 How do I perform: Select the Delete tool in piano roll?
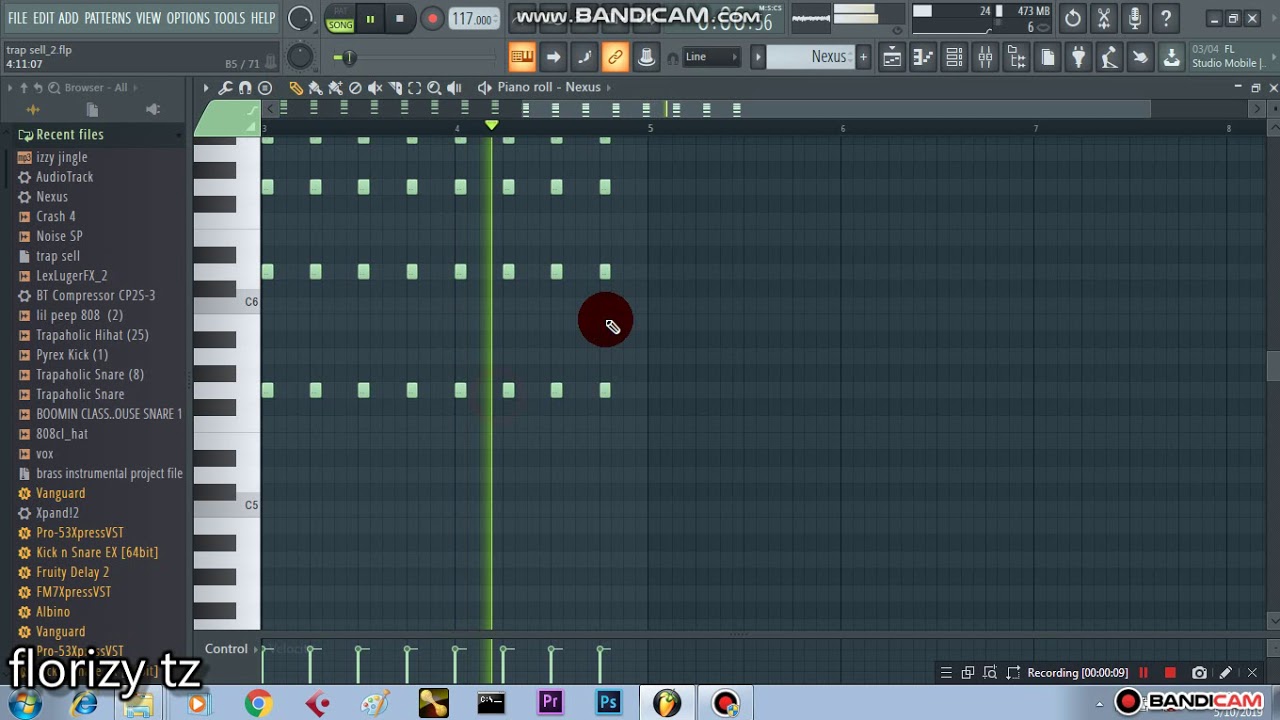click(x=355, y=88)
